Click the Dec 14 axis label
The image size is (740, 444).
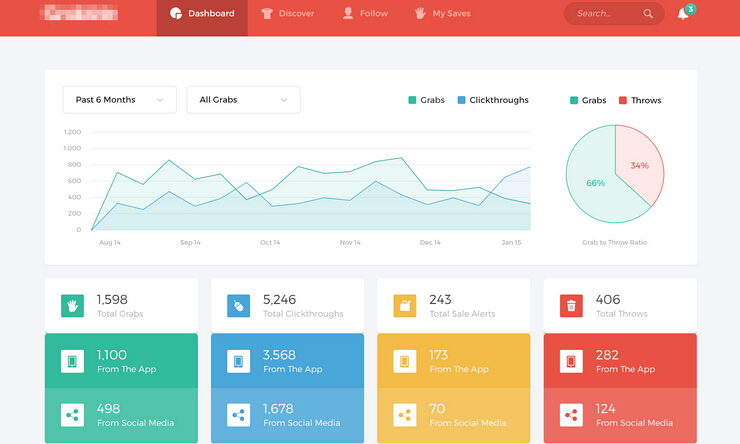coord(430,243)
